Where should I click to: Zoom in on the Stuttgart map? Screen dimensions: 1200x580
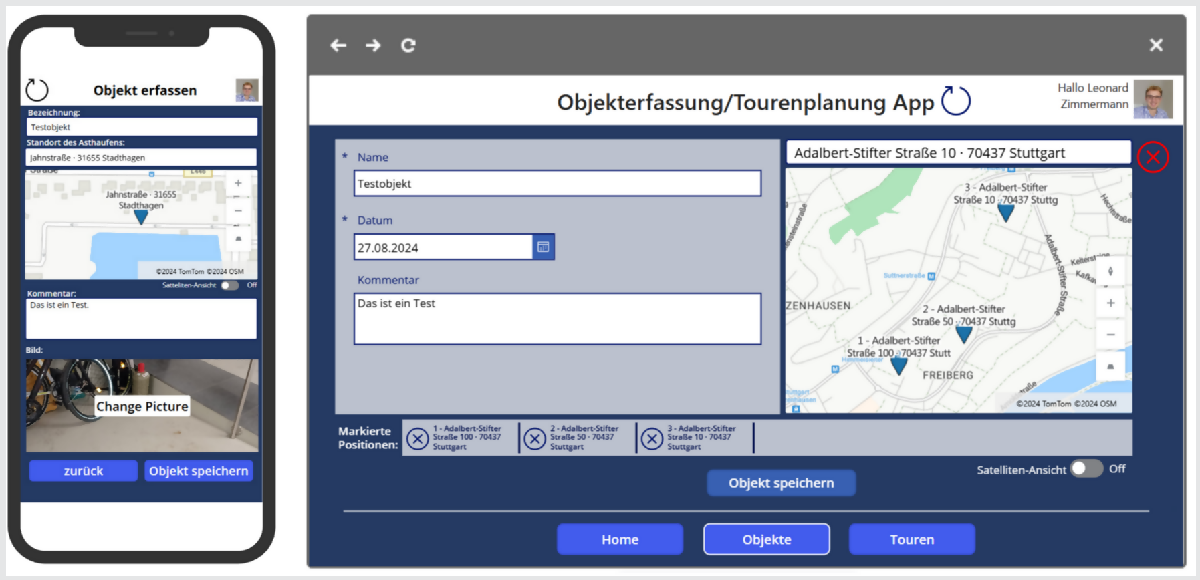pyautogui.click(x=1111, y=302)
